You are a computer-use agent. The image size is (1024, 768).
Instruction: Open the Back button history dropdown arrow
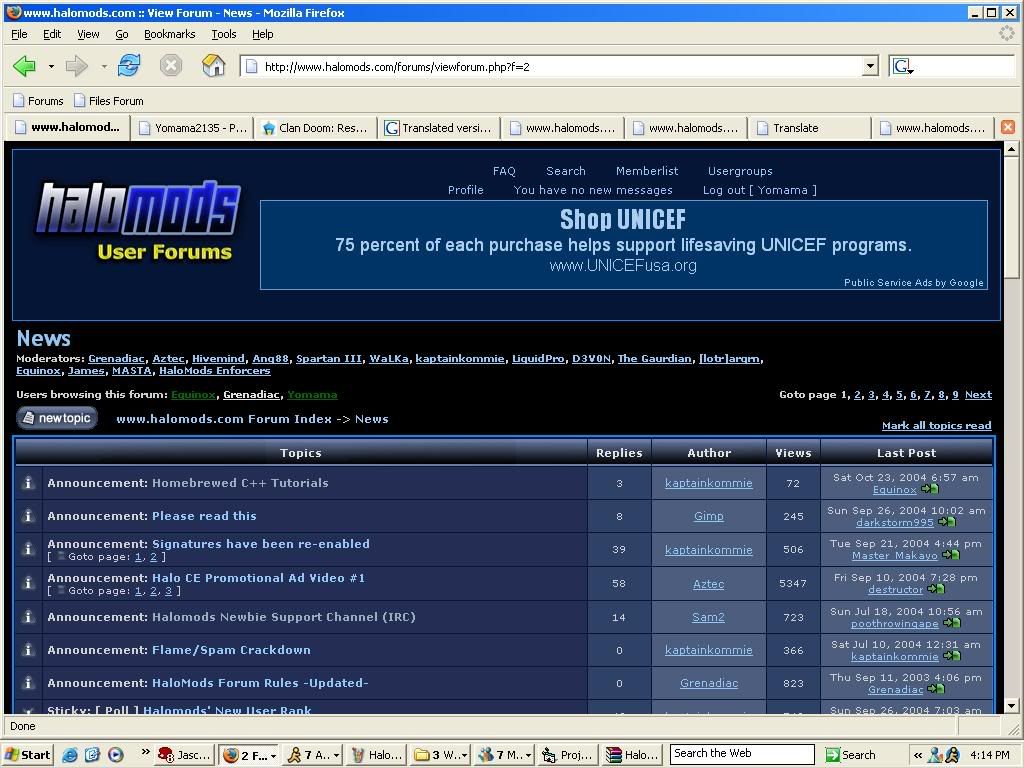click(51, 66)
